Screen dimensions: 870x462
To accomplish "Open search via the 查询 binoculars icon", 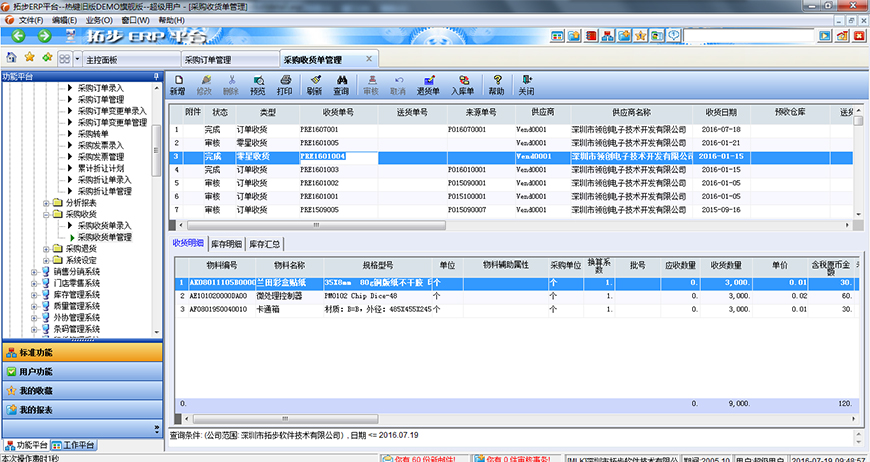I will tap(341, 84).
